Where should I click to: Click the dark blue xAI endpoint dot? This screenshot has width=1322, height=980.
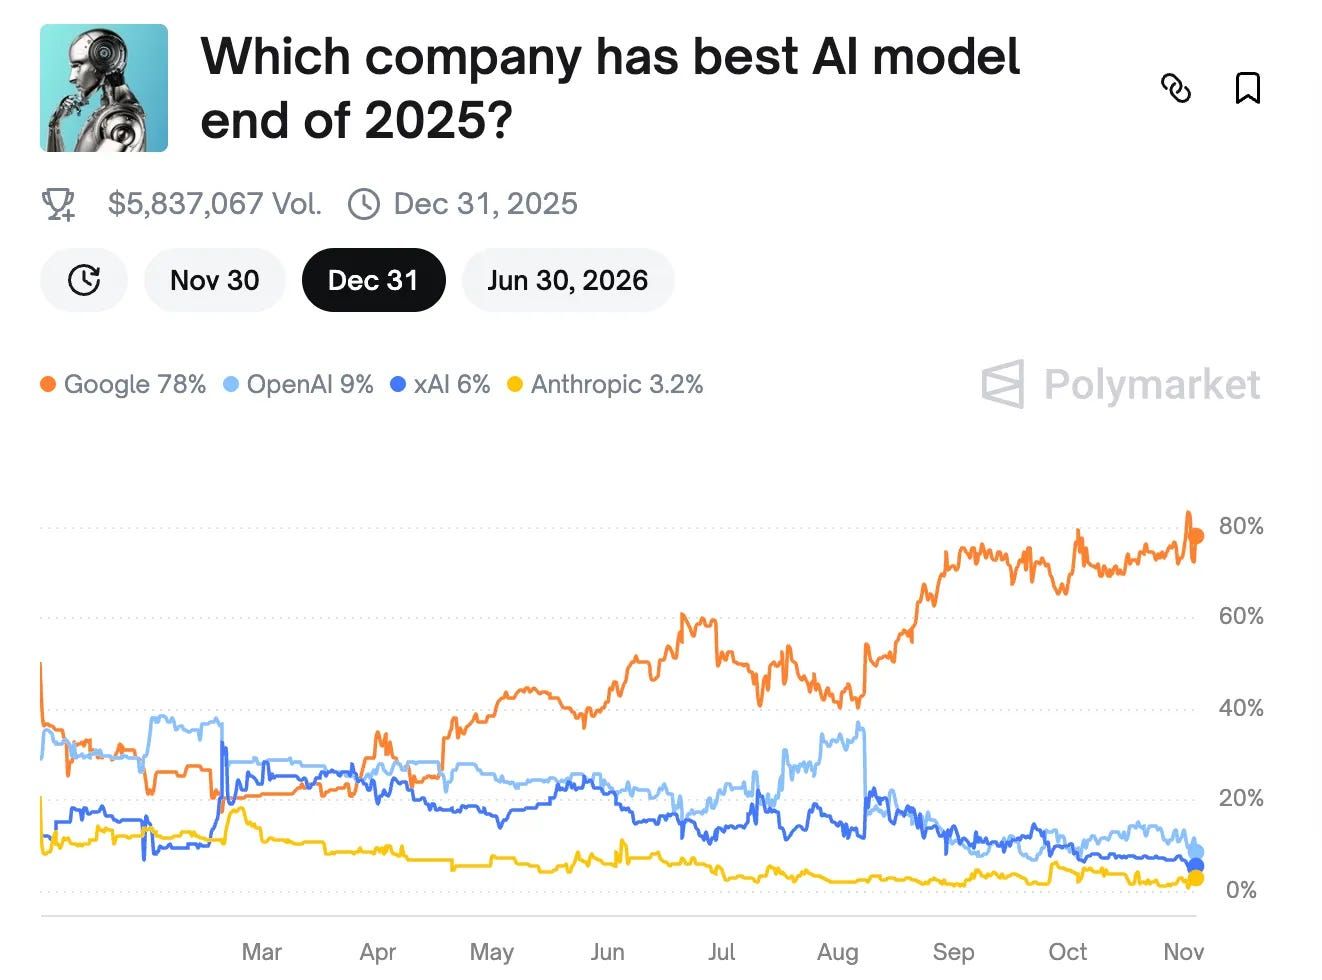pos(1195,865)
